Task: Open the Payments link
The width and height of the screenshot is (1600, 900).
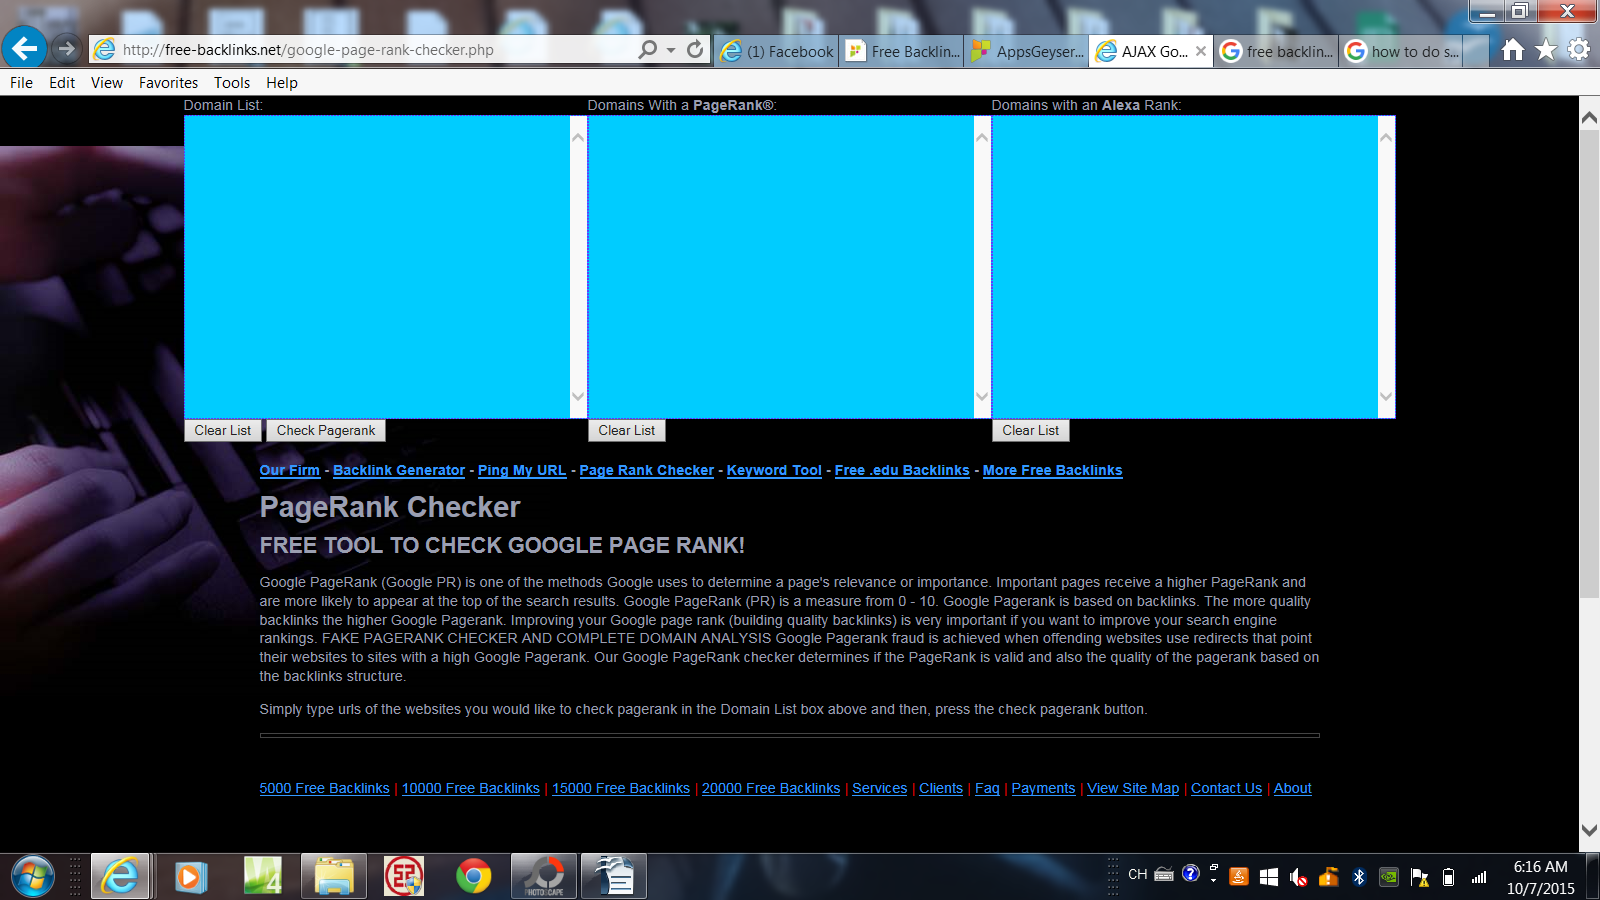Action: tap(1043, 788)
